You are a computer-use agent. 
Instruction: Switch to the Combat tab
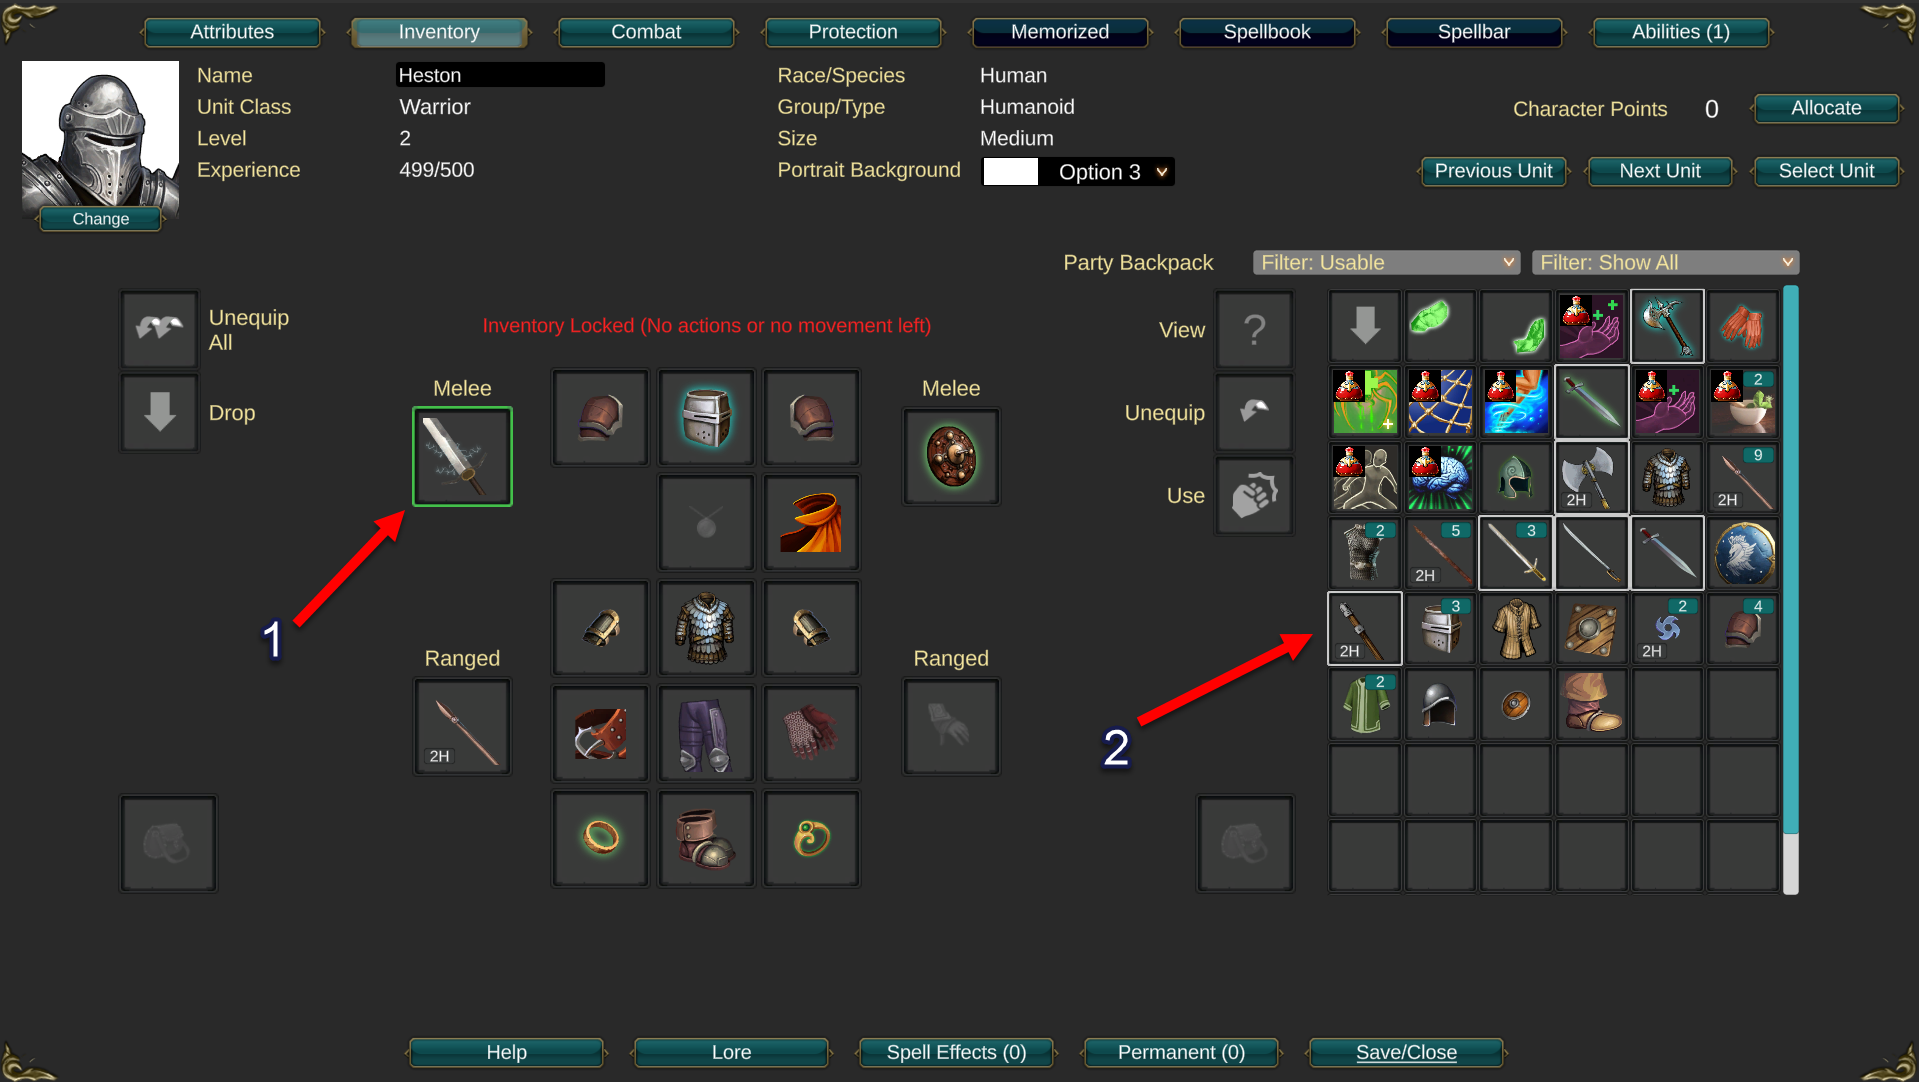coord(646,32)
